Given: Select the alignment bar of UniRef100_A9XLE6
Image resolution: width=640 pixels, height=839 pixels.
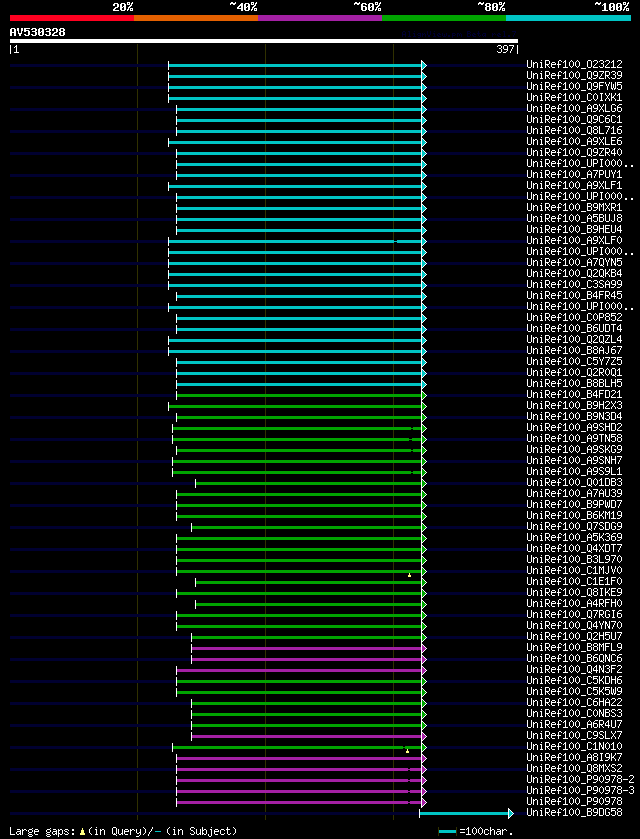Looking at the screenshot, I should (x=298, y=142).
